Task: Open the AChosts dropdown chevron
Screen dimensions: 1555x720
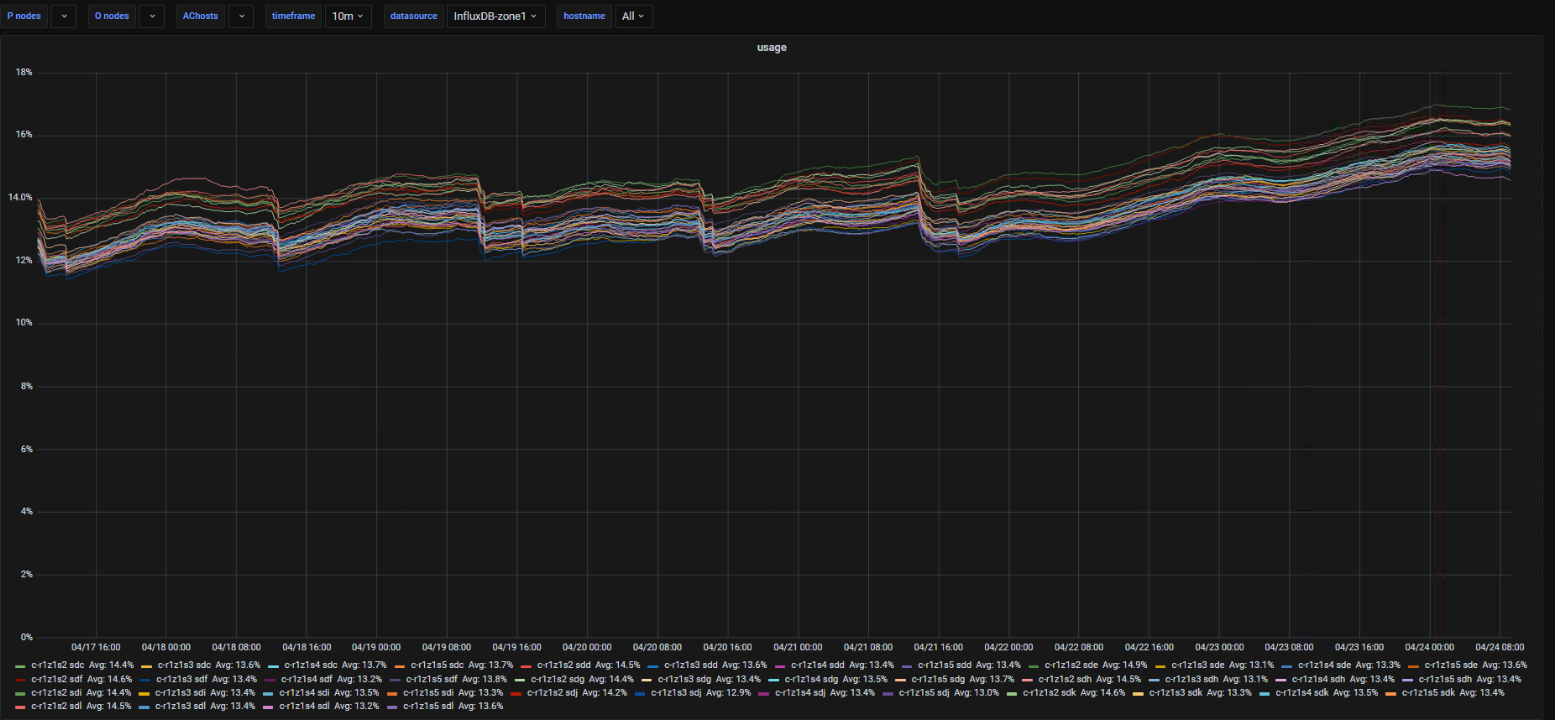Action: (240, 16)
